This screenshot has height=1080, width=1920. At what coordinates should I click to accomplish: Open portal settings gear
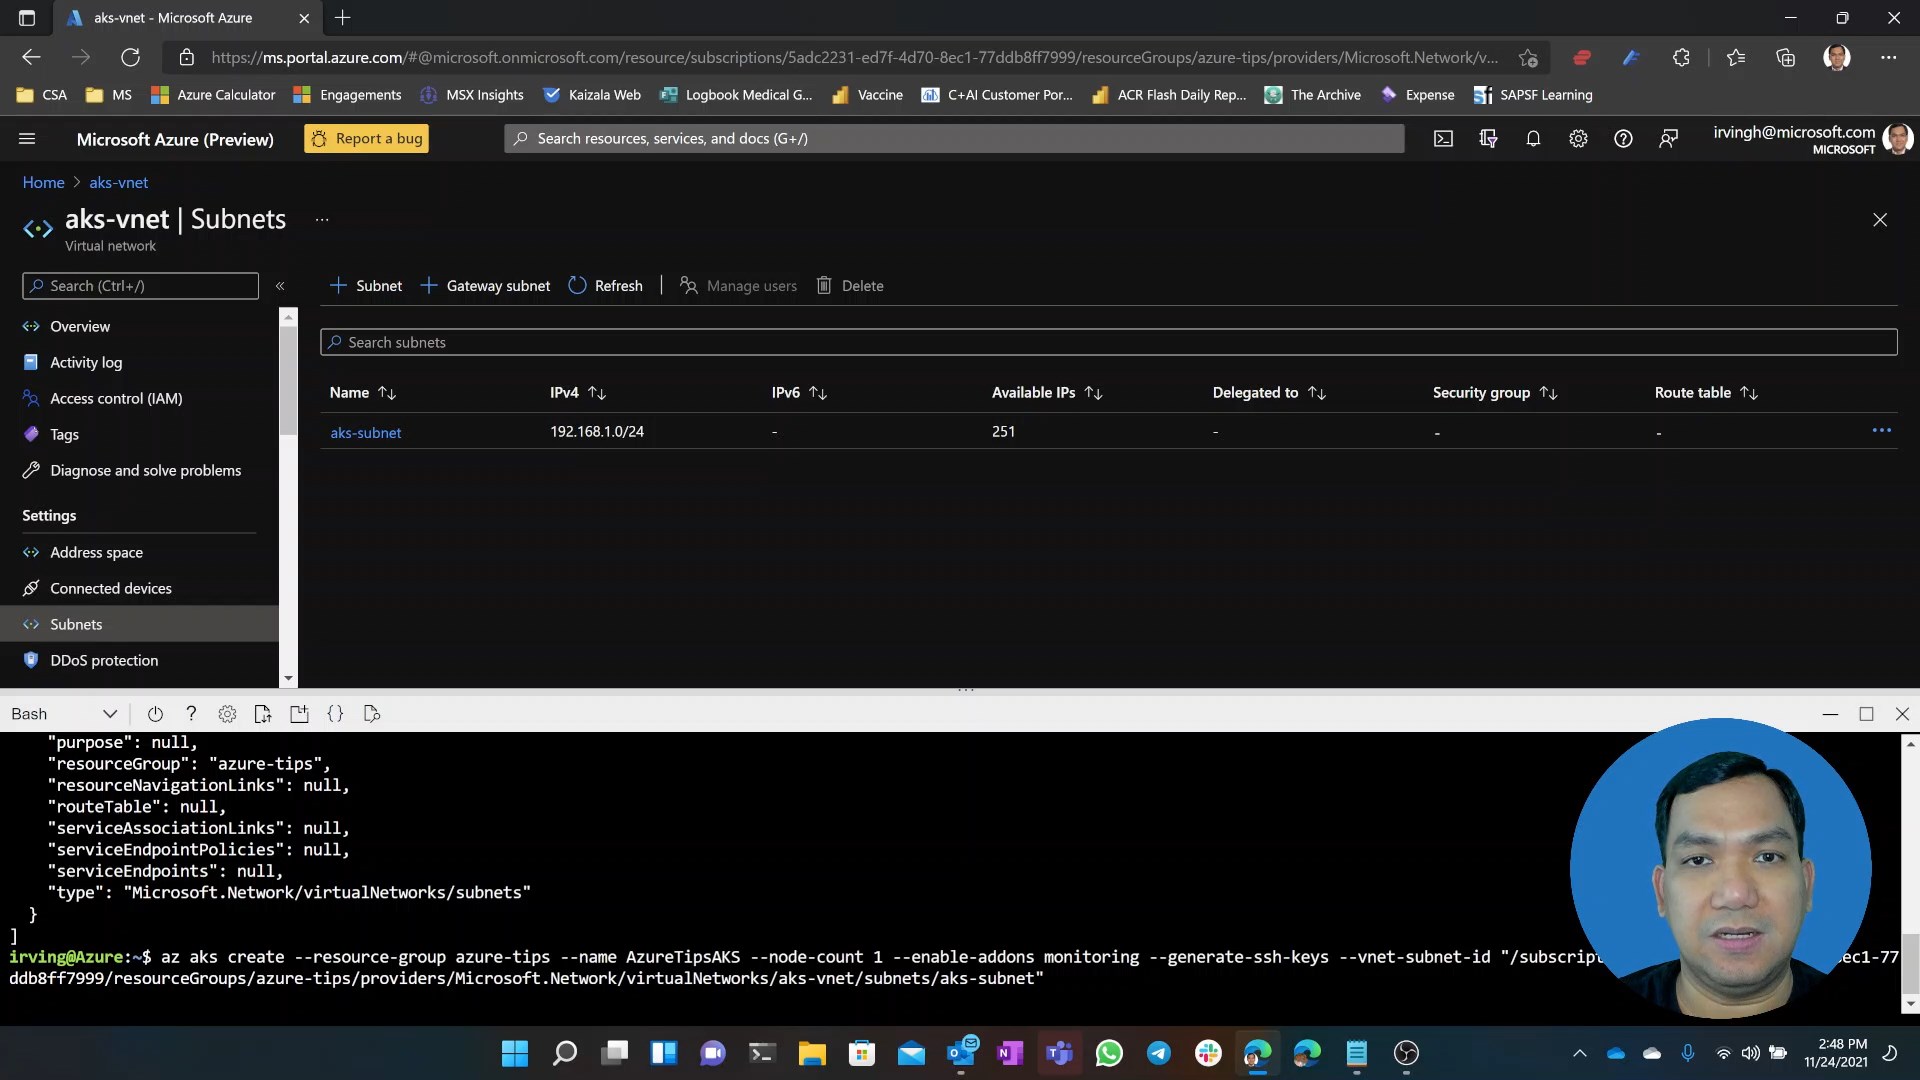pos(1578,139)
